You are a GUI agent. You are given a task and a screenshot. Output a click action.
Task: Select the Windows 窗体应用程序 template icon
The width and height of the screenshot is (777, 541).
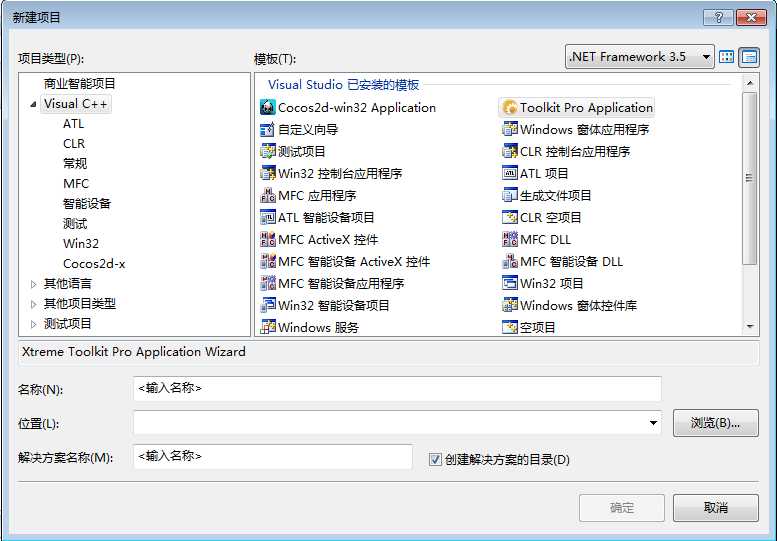point(509,130)
